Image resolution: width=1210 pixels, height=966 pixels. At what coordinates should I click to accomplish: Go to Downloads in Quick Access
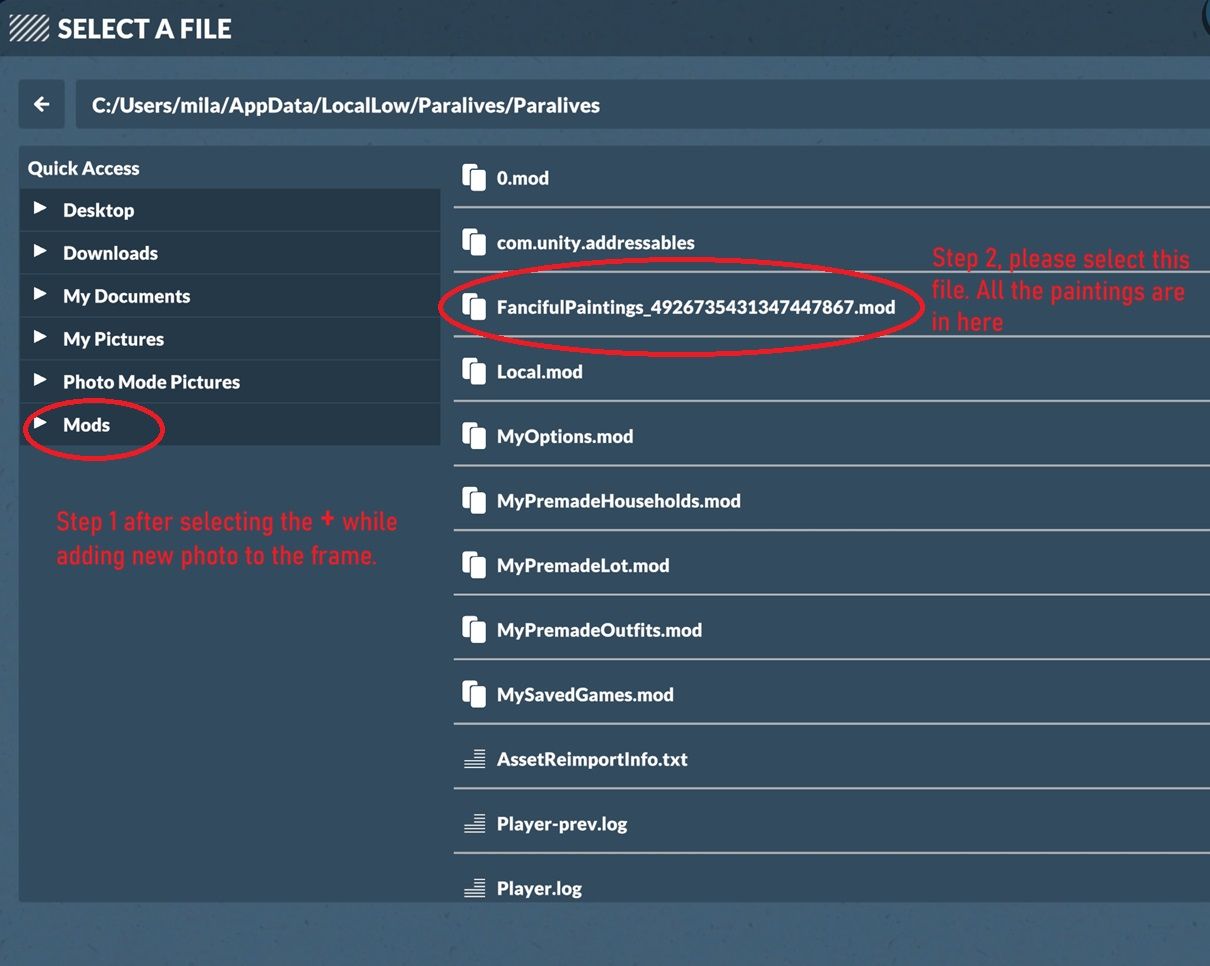[x=230, y=253]
